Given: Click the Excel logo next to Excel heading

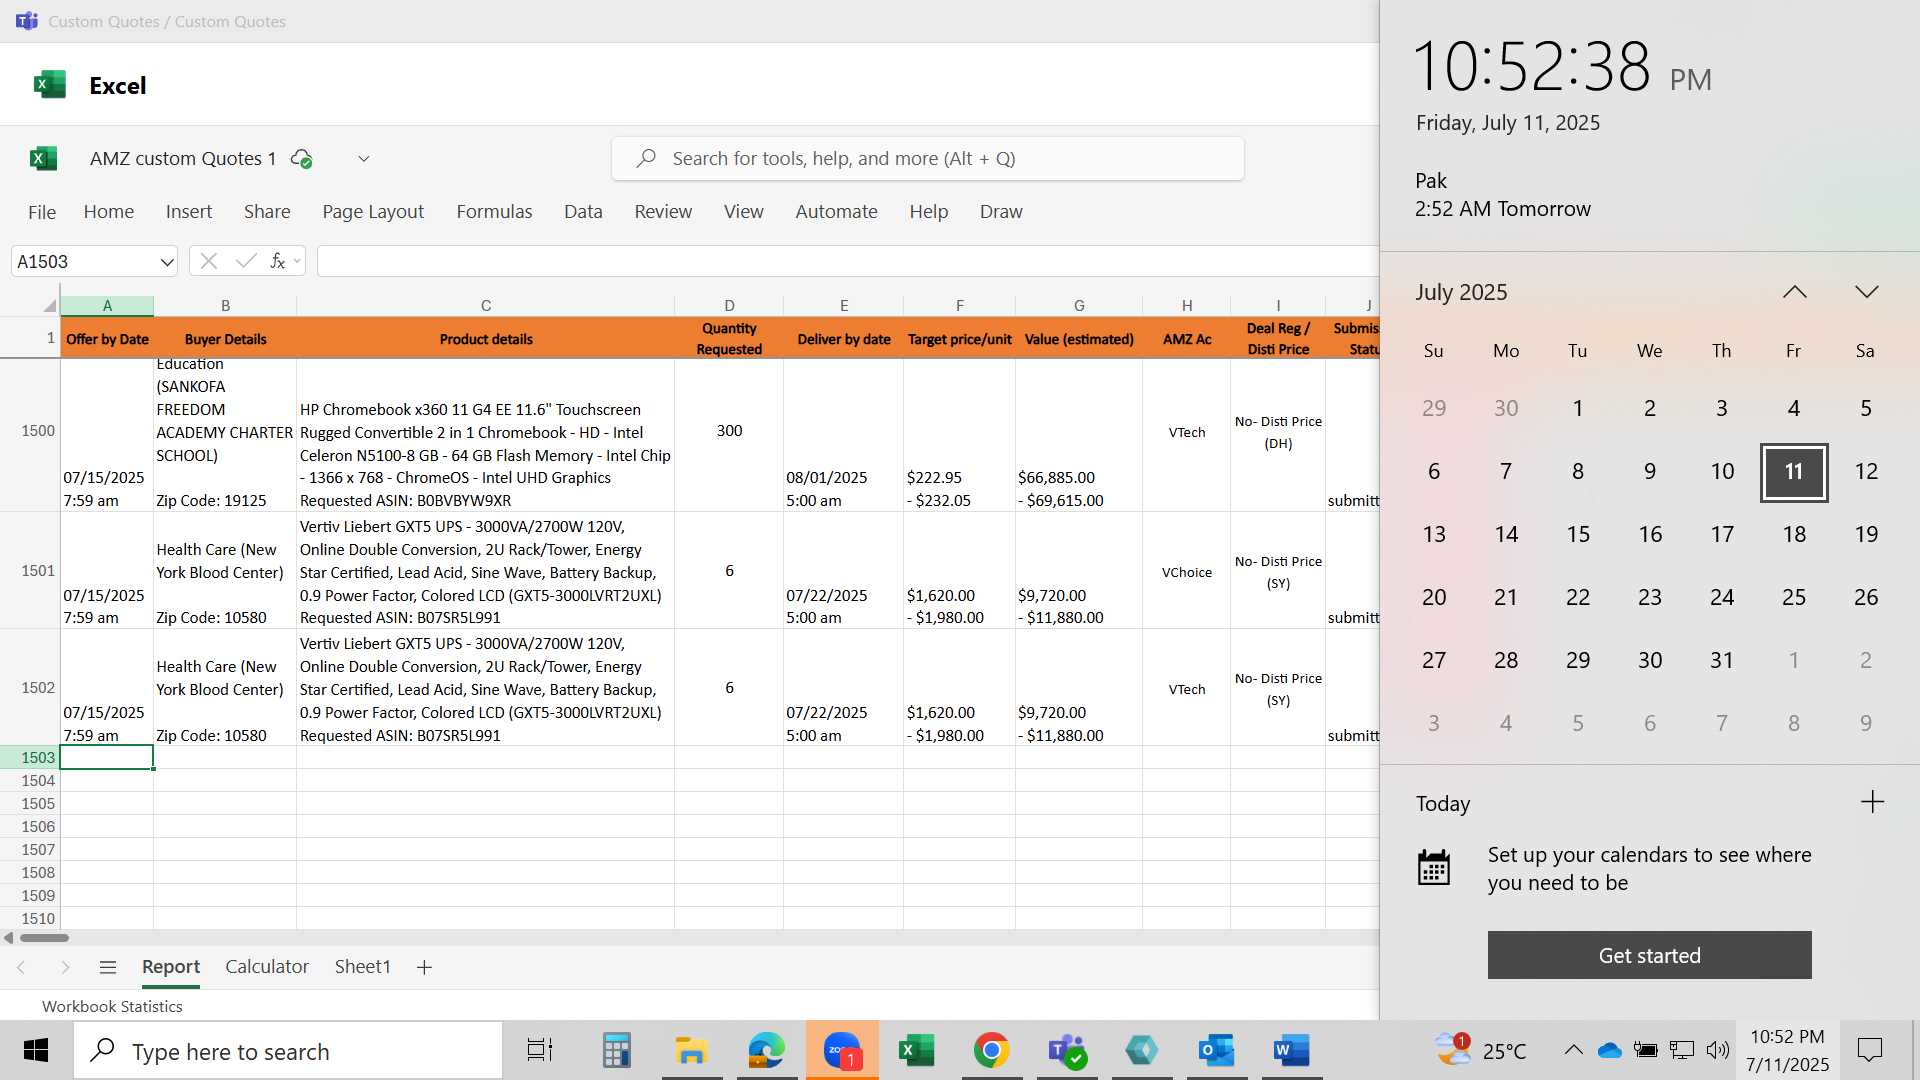Looking at the screenshot, I should pos(49,85).
